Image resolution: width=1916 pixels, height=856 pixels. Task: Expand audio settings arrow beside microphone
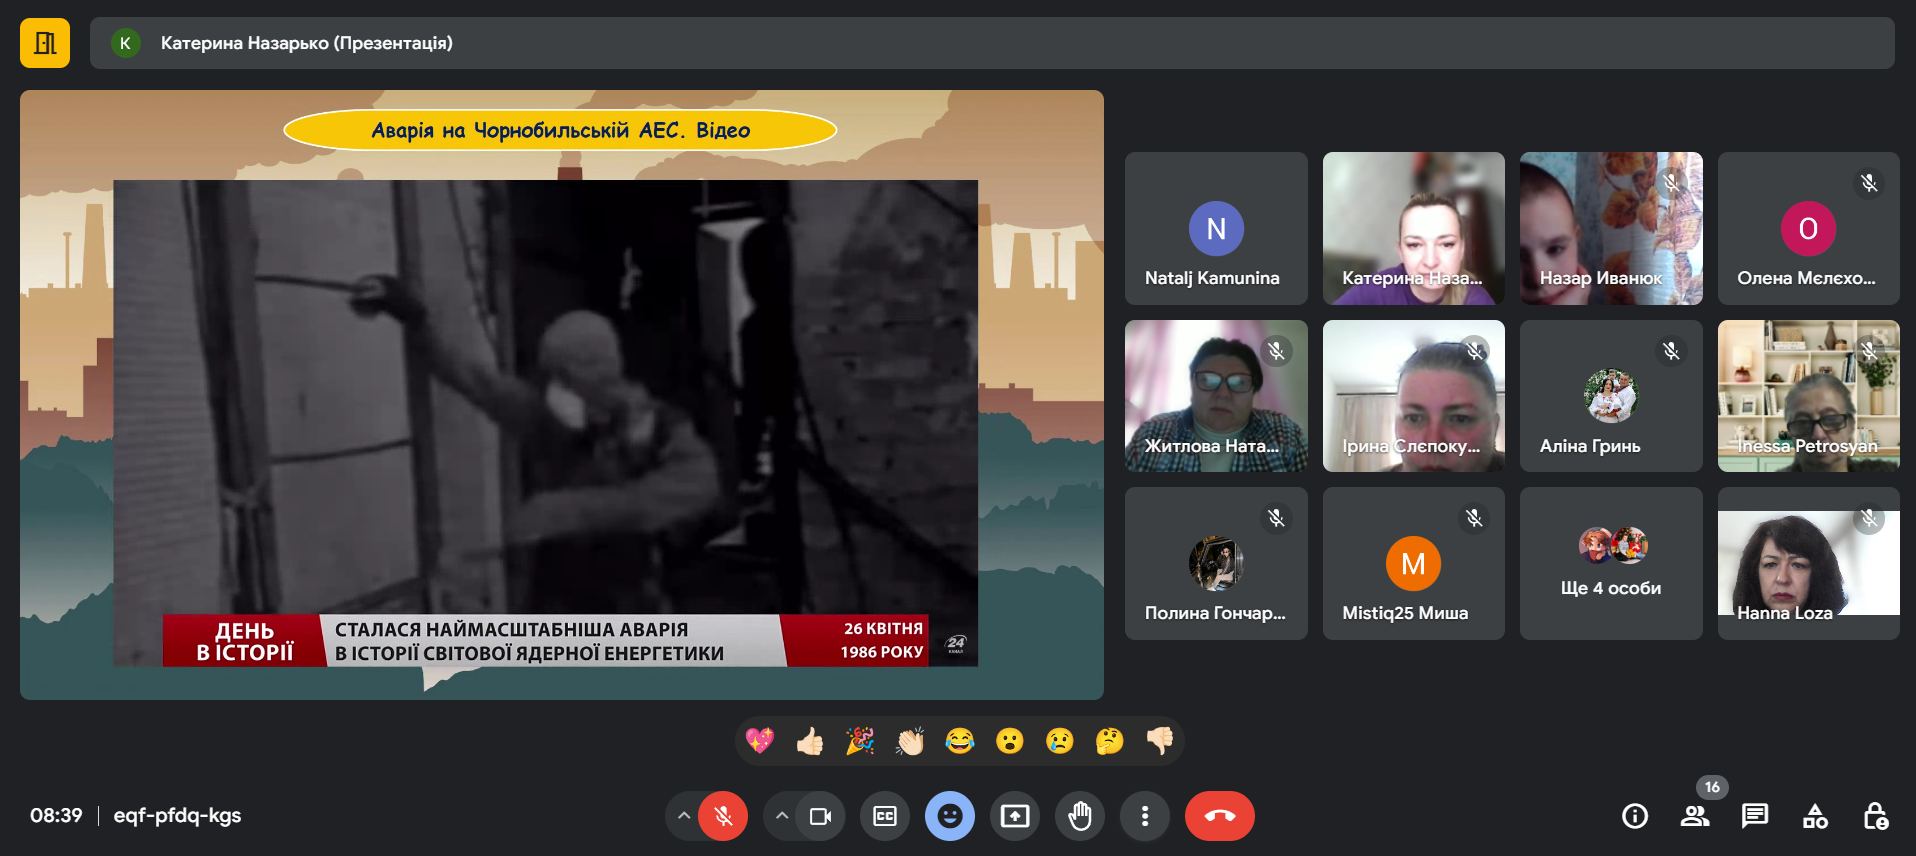tap(684, 816)
